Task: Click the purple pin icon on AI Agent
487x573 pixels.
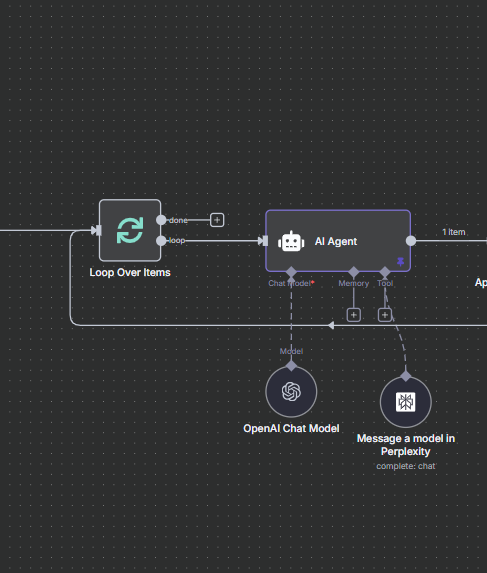Action: 400,262
